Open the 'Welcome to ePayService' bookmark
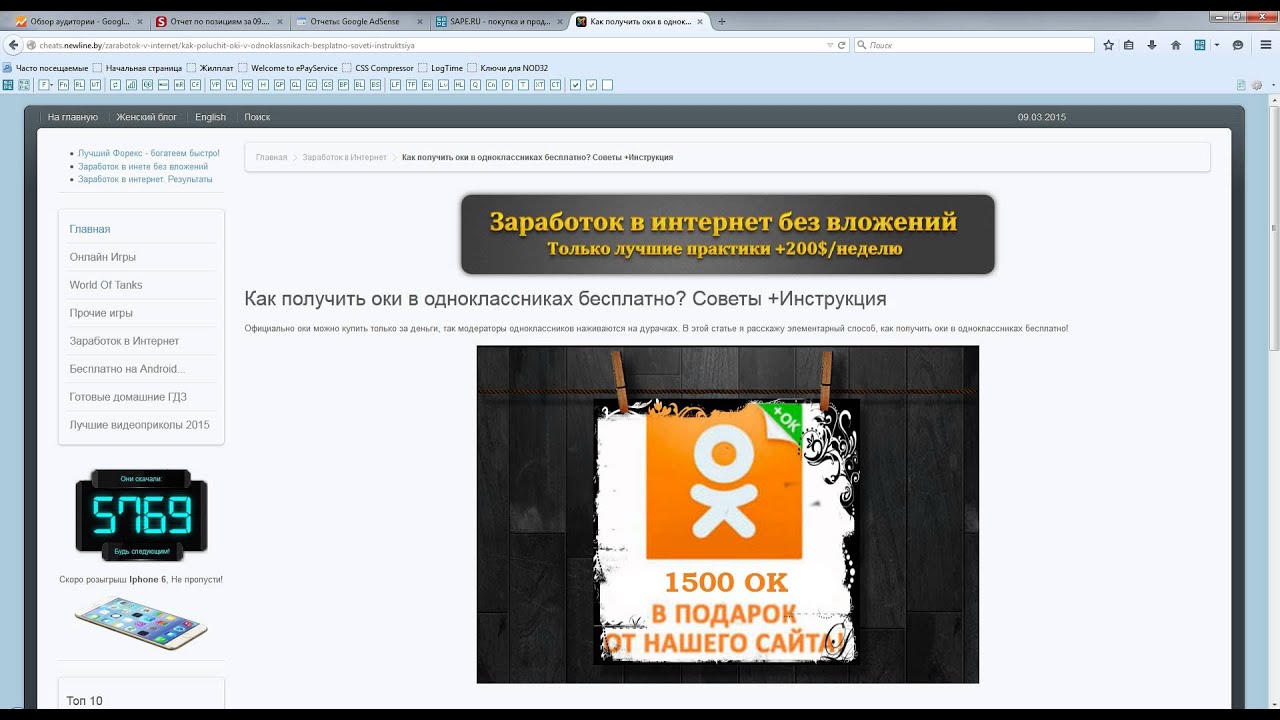This screenshot has height=720, width=1280. tap(287, 68)
